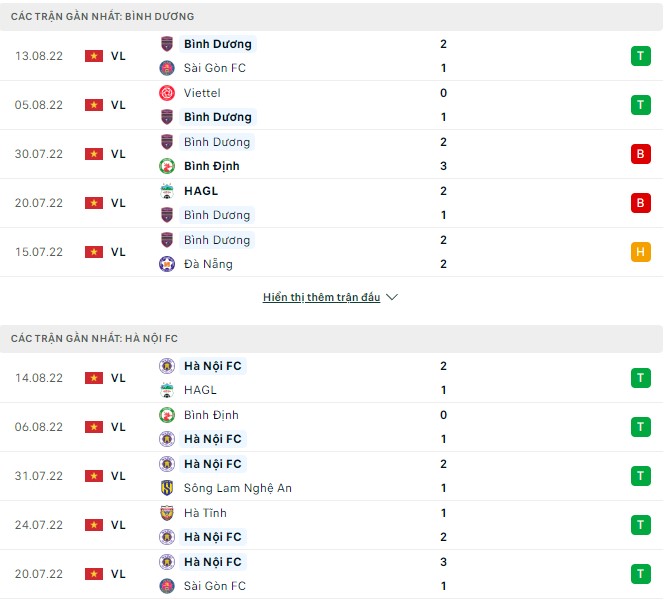Click the orange H draw badge

click(x=640, y=252)
